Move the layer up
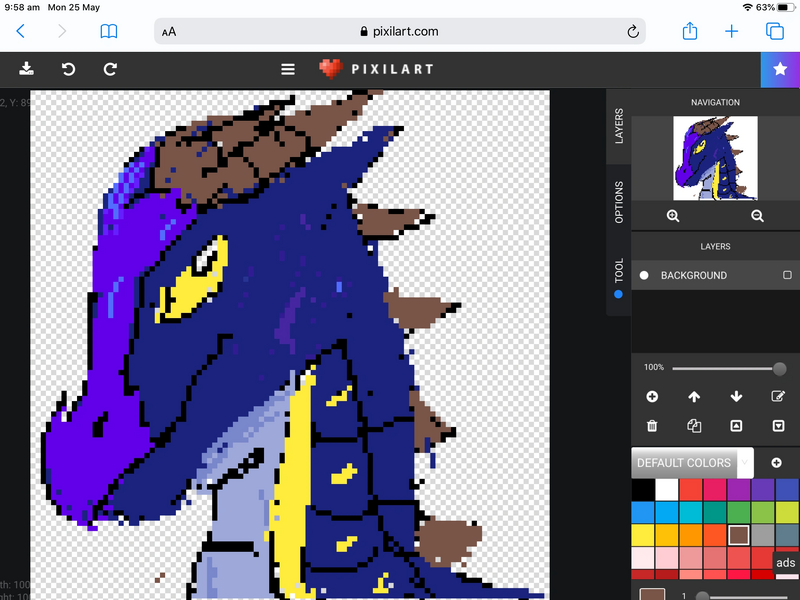The height and width of the screenshot is (600, 800). pos(694,397)
